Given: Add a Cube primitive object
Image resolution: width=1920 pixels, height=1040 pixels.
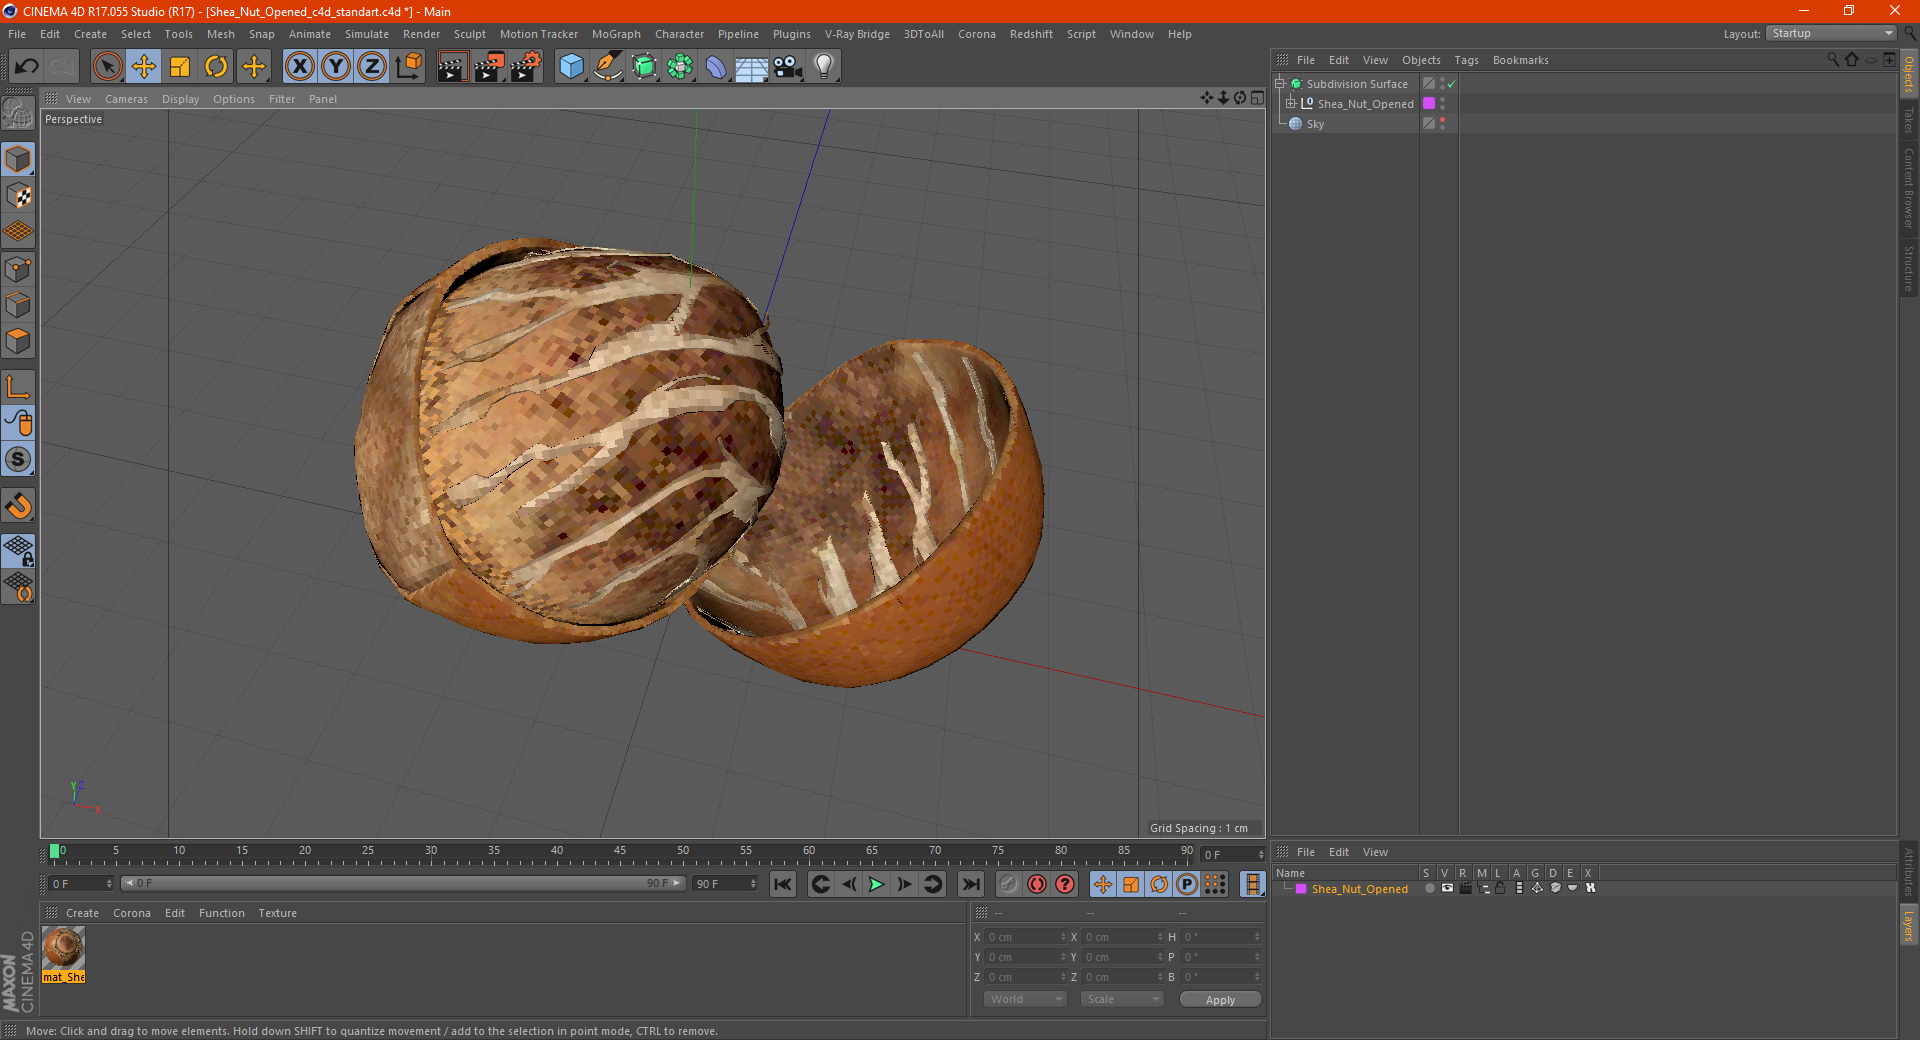Looking at the screenshot, I should click(571, 67).
